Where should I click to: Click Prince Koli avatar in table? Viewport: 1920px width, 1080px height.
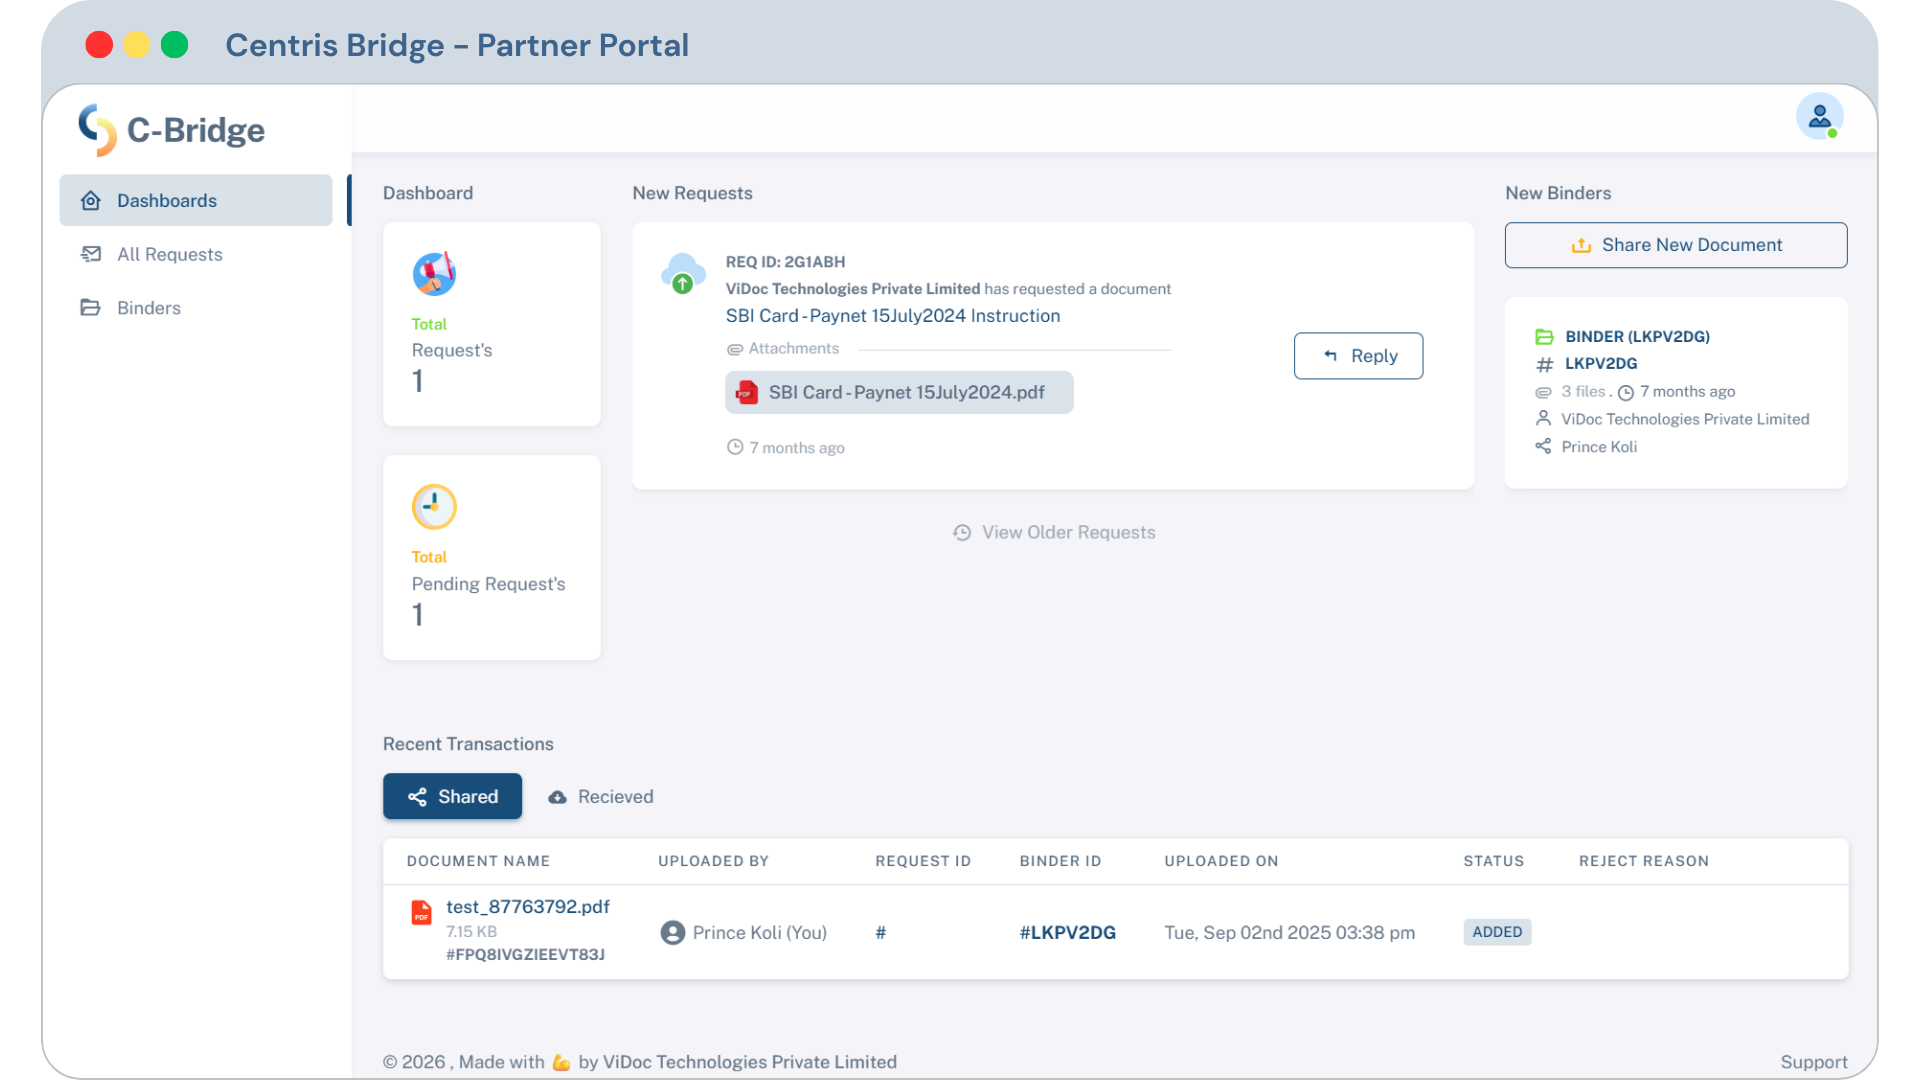point(673,933)
